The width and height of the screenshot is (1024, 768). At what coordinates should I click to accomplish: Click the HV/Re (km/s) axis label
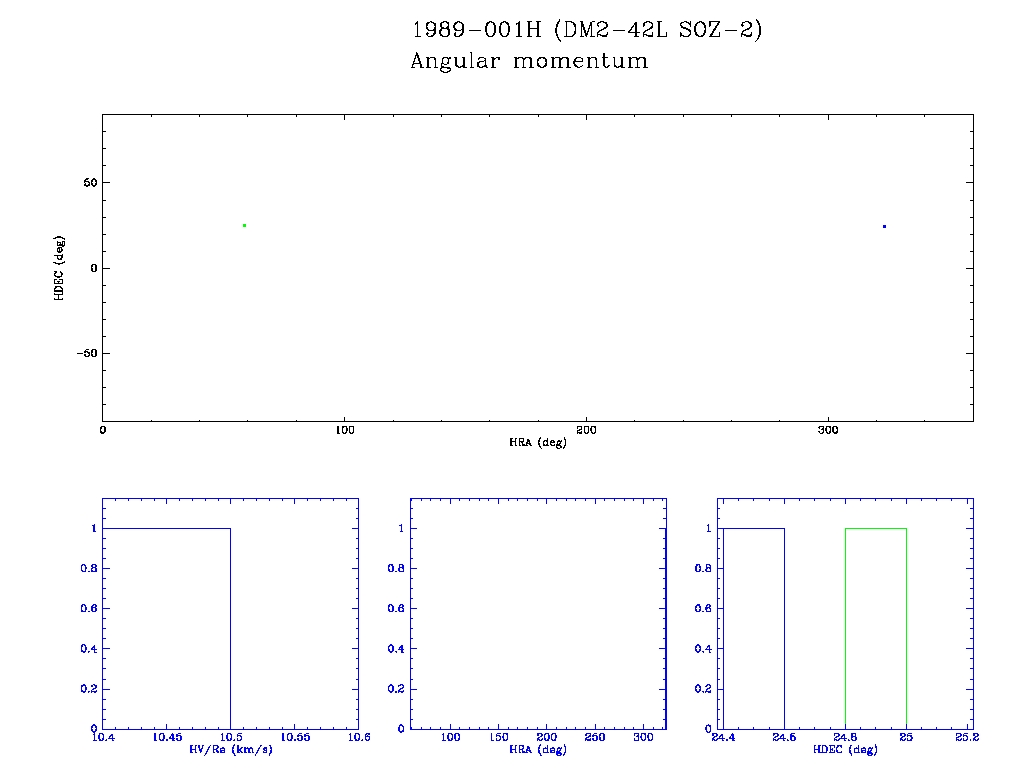pos(230,749)
